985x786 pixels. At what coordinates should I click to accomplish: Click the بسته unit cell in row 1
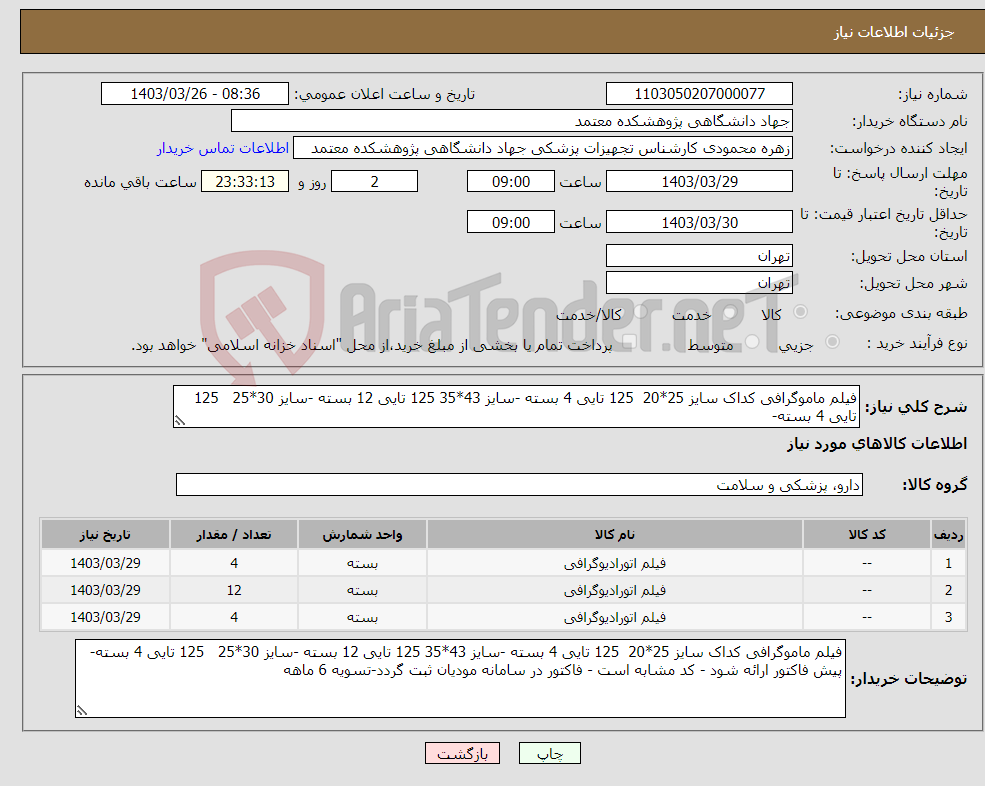(362, 564)
